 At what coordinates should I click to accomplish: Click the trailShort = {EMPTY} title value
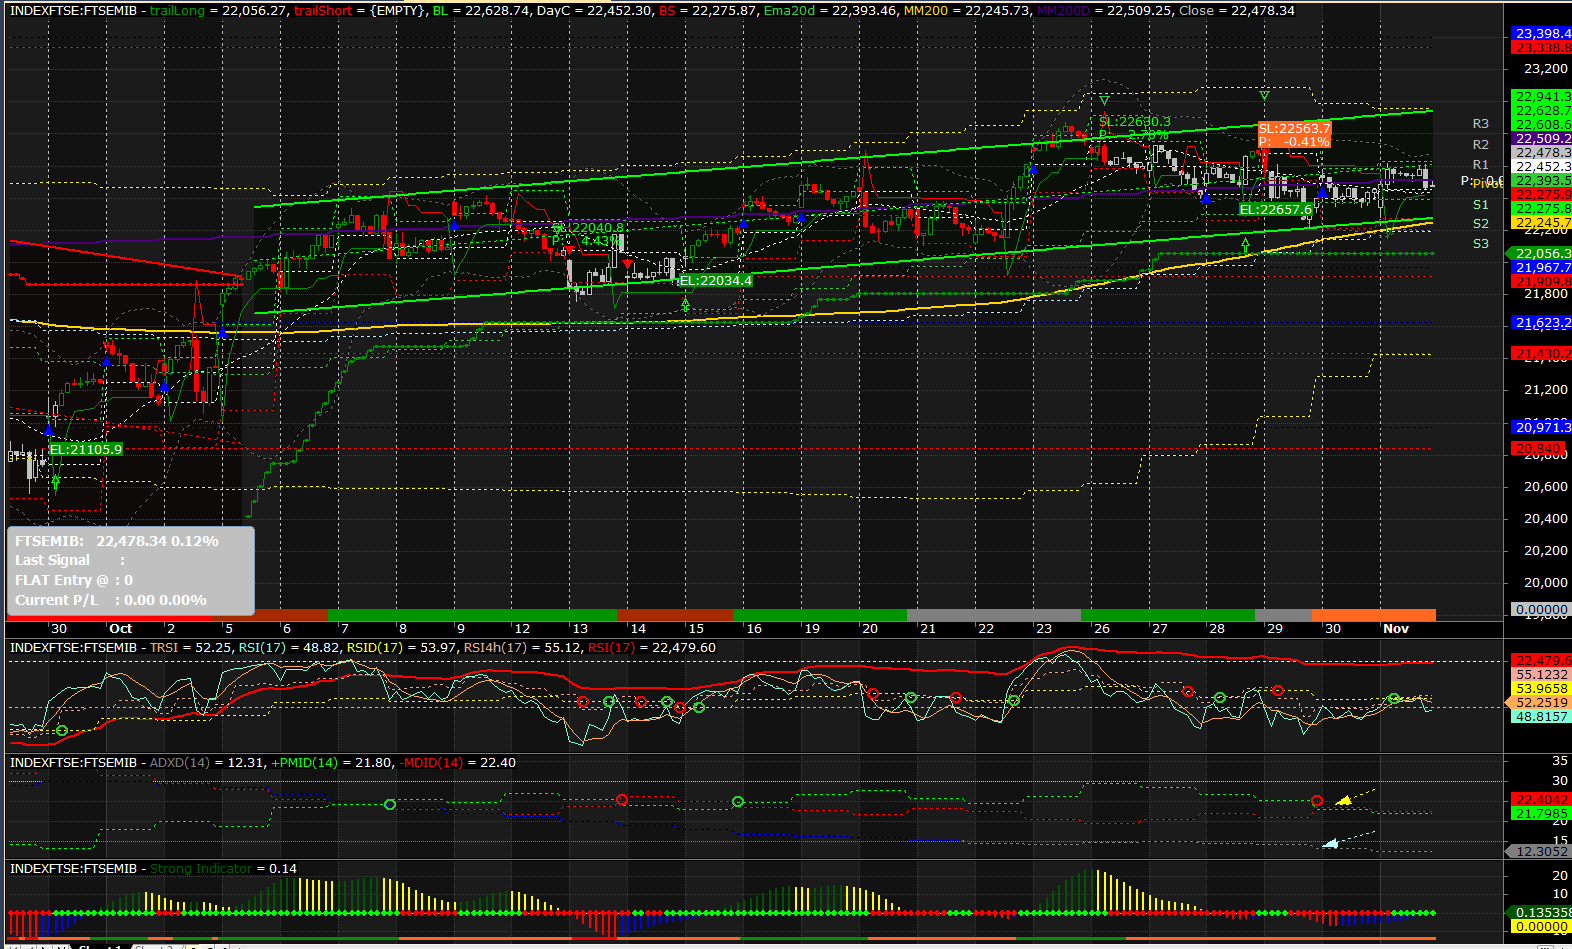point(359,10)
